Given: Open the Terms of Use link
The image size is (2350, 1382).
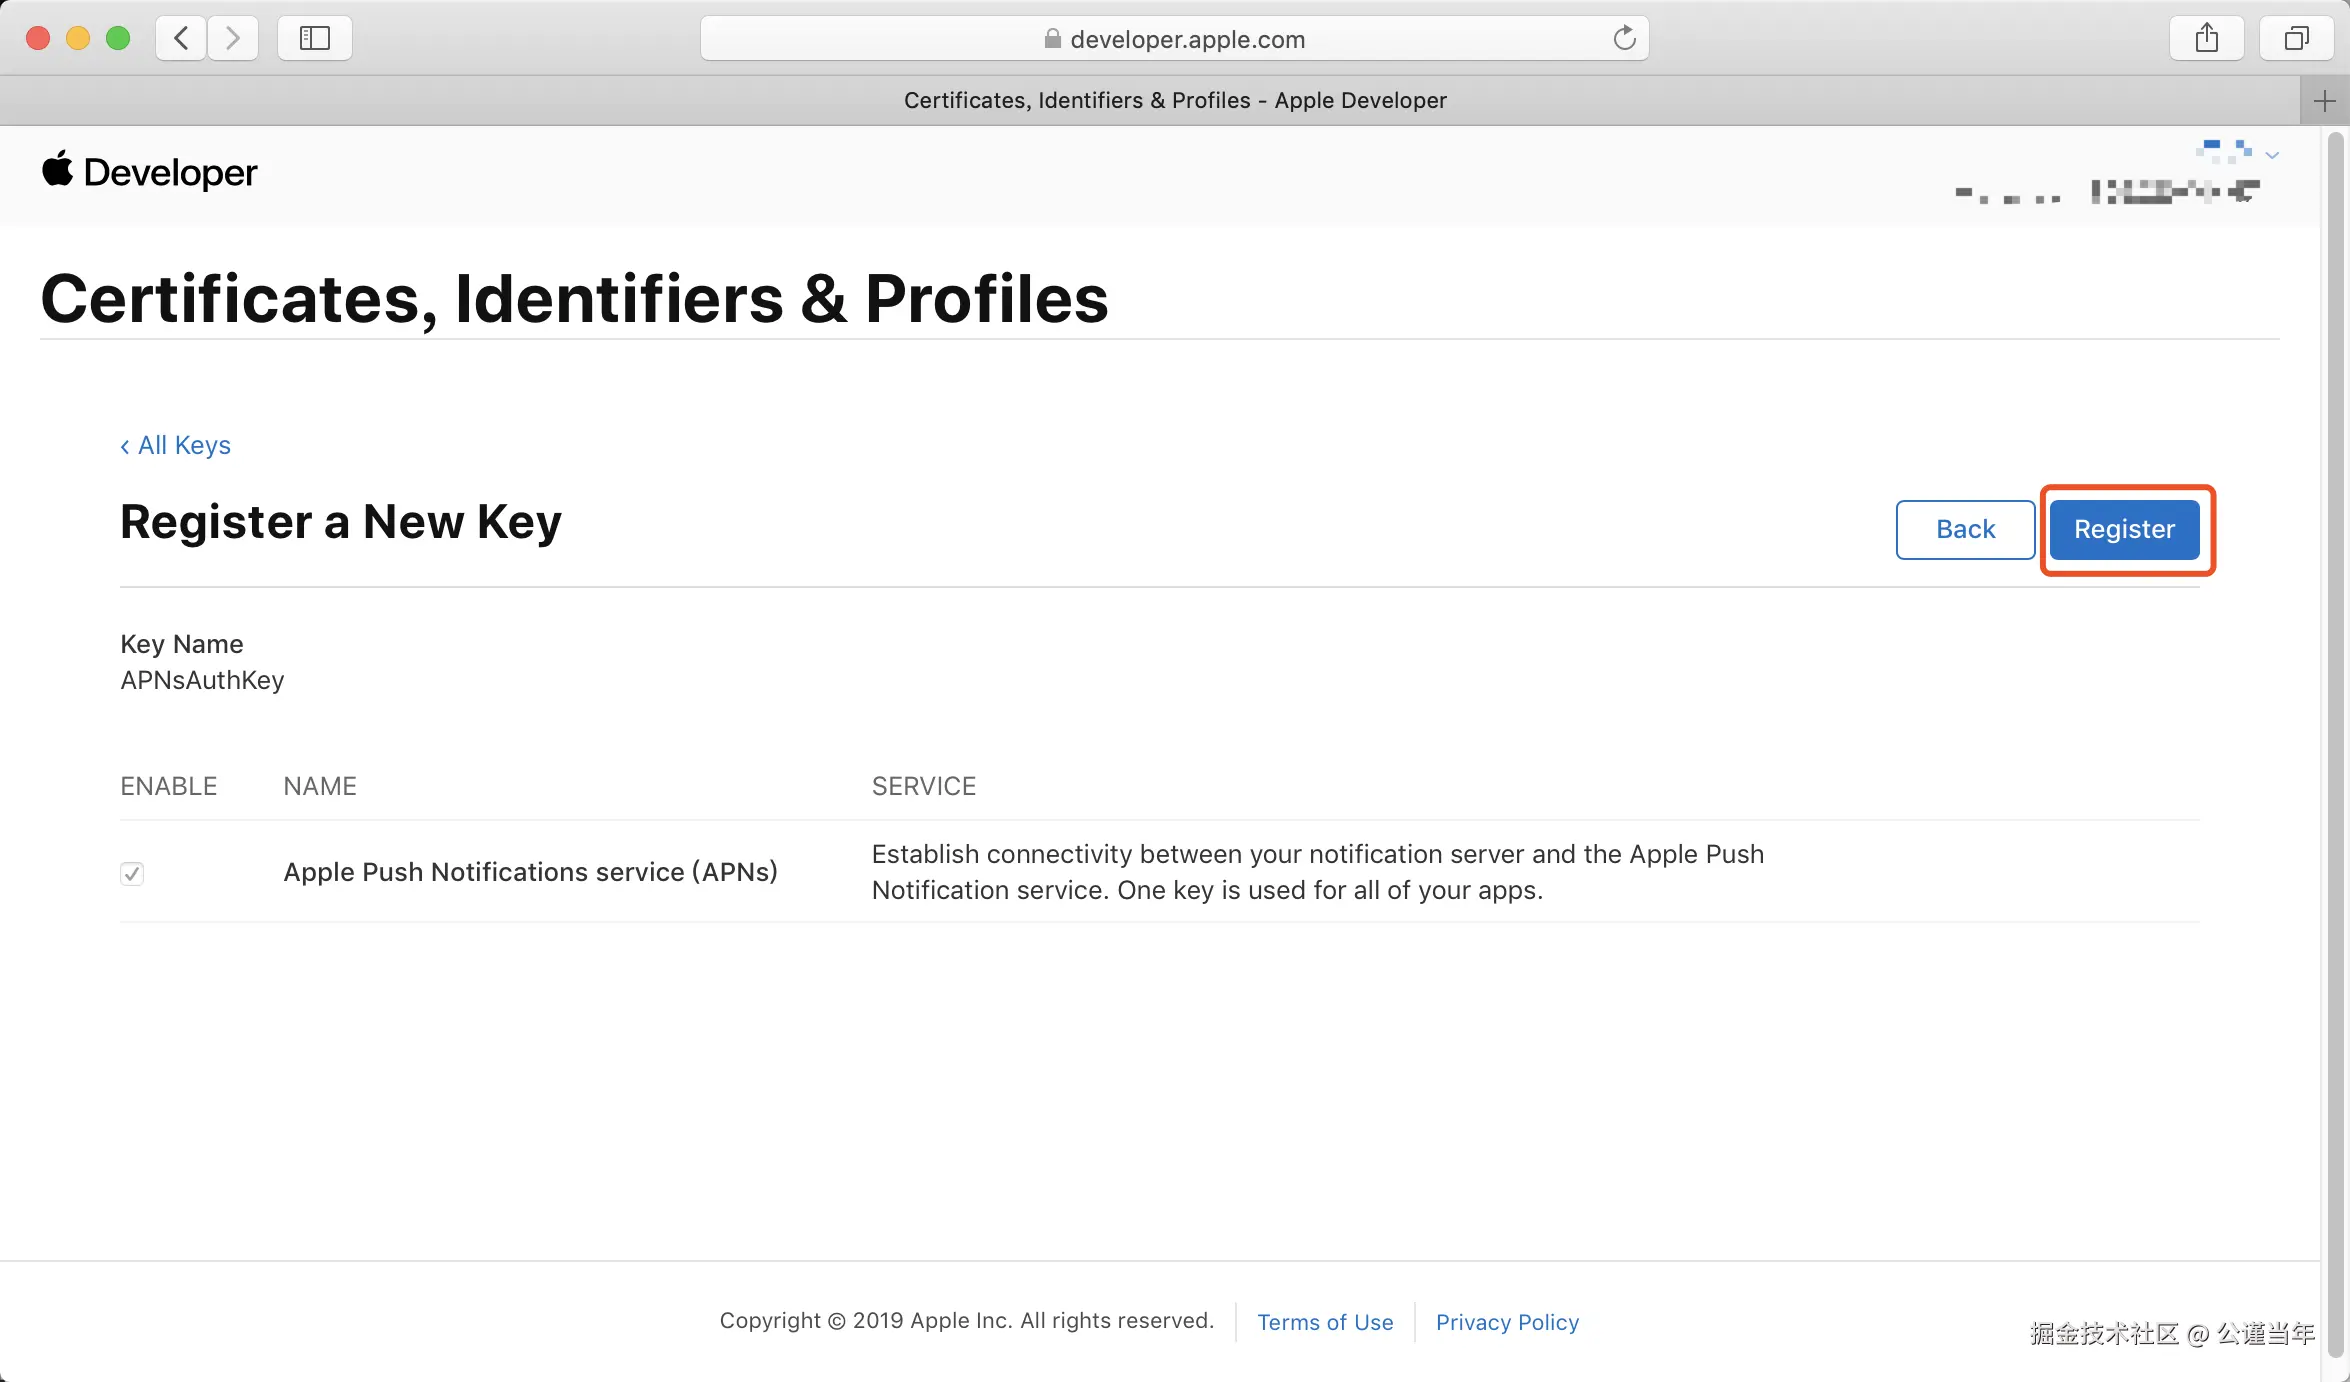Looking at the screenshot, I should pyautogui.click(x=1325, y=1322).
